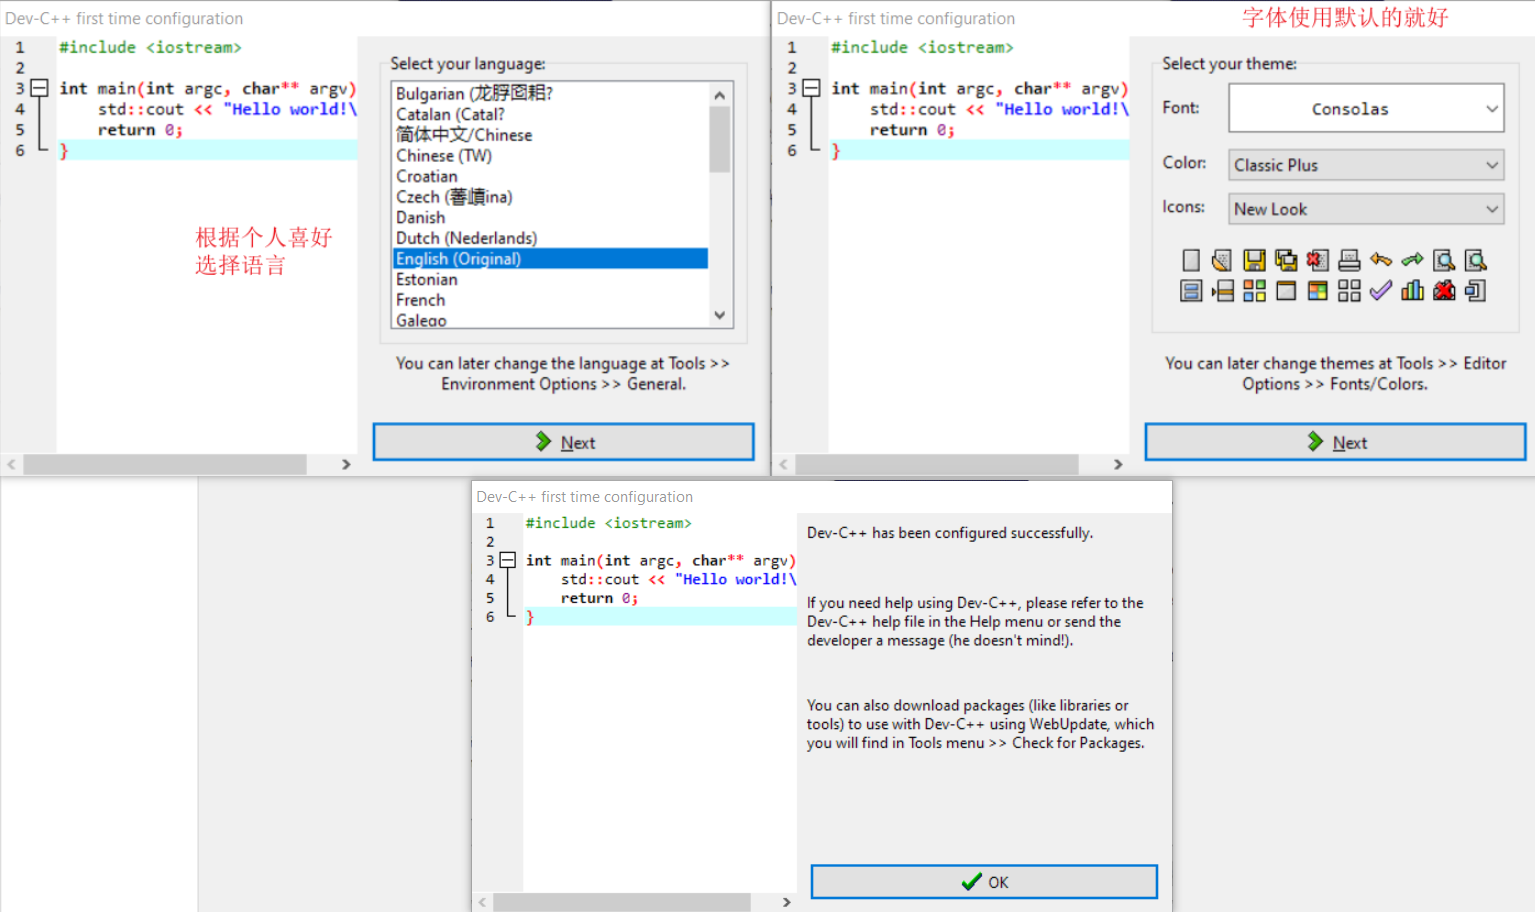Image resolution: width=1535 pixels, height=912 pixels.
Task: Collapse code fold at line 3 in language window
Action: pyautogui.click(x=39, y=88)
